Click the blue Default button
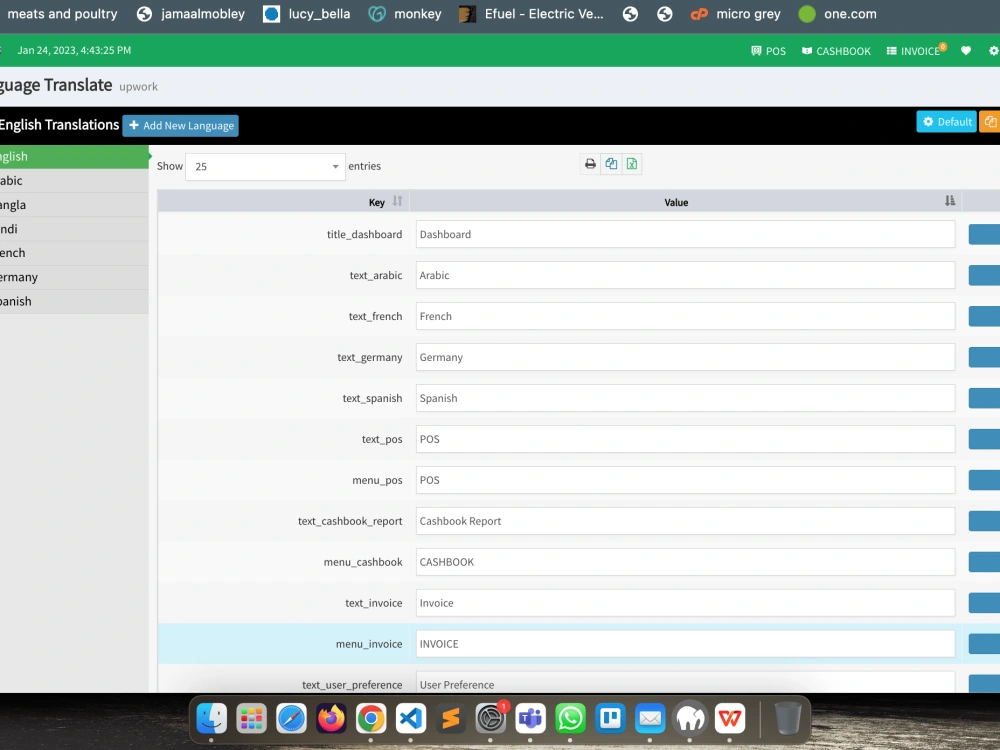The width and height of the screenshot is (1000, 750). tap(946, 122)
